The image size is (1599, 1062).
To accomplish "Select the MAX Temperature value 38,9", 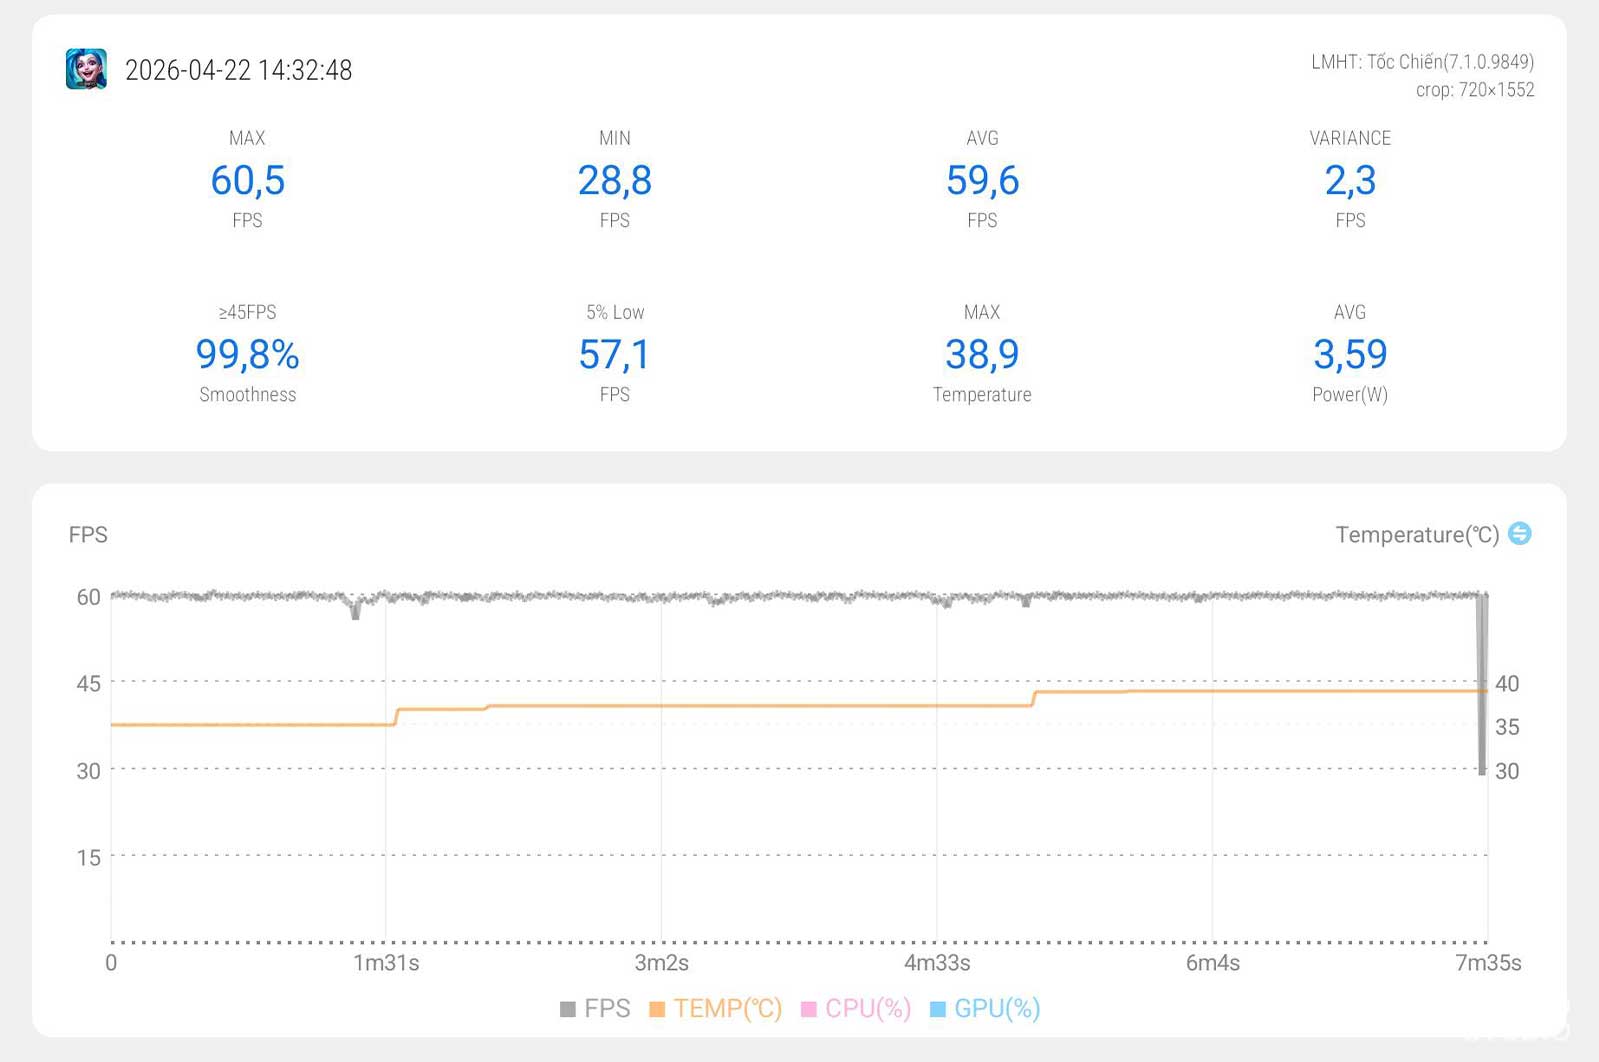I will (982, 355).
